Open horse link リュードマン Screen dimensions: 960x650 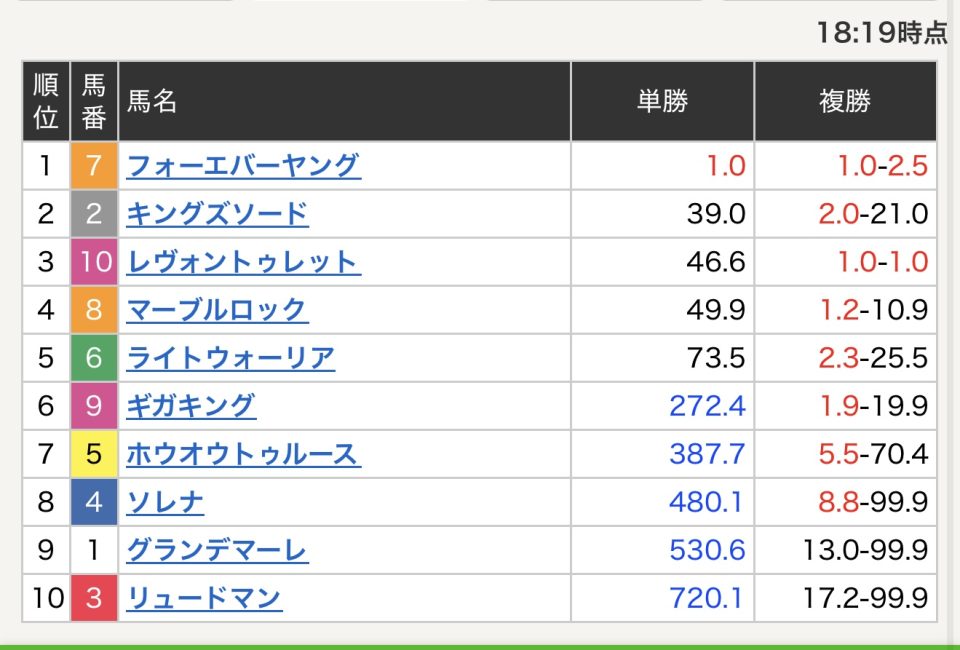pyautogui.click(x=204, y=598)
